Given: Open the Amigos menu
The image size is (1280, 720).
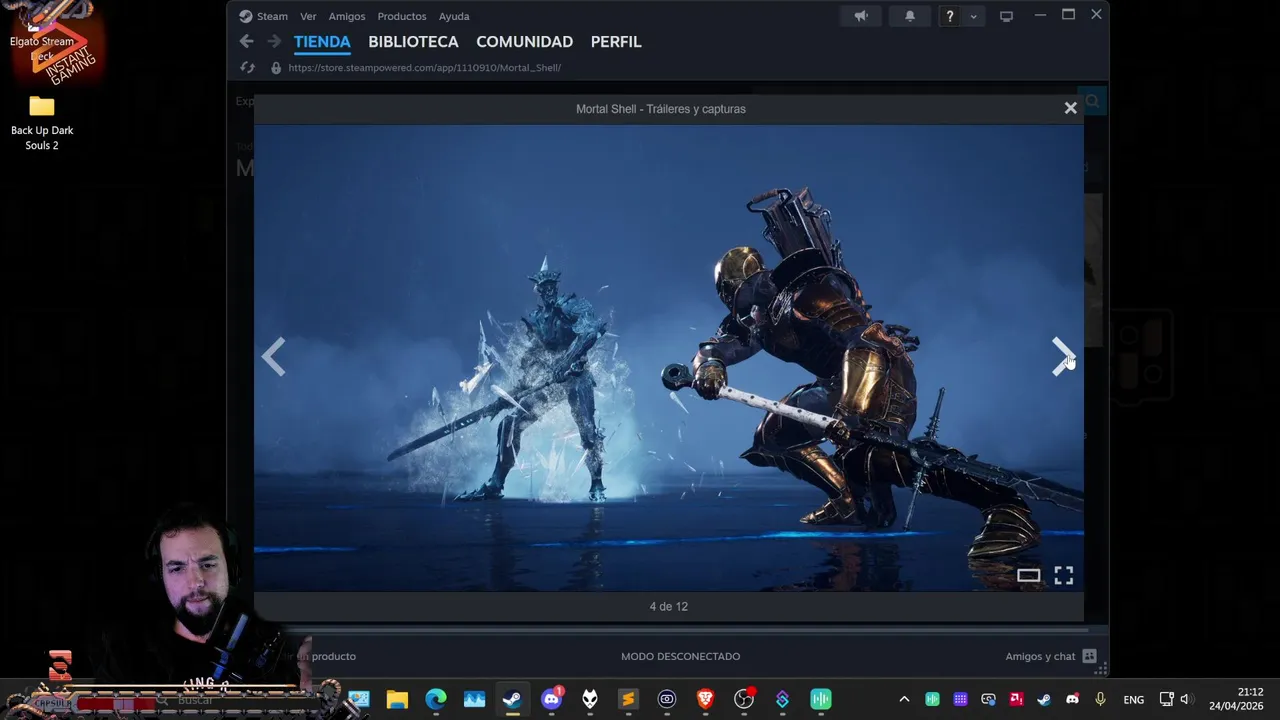Looking at the screenshot, I should click(347, 16).
